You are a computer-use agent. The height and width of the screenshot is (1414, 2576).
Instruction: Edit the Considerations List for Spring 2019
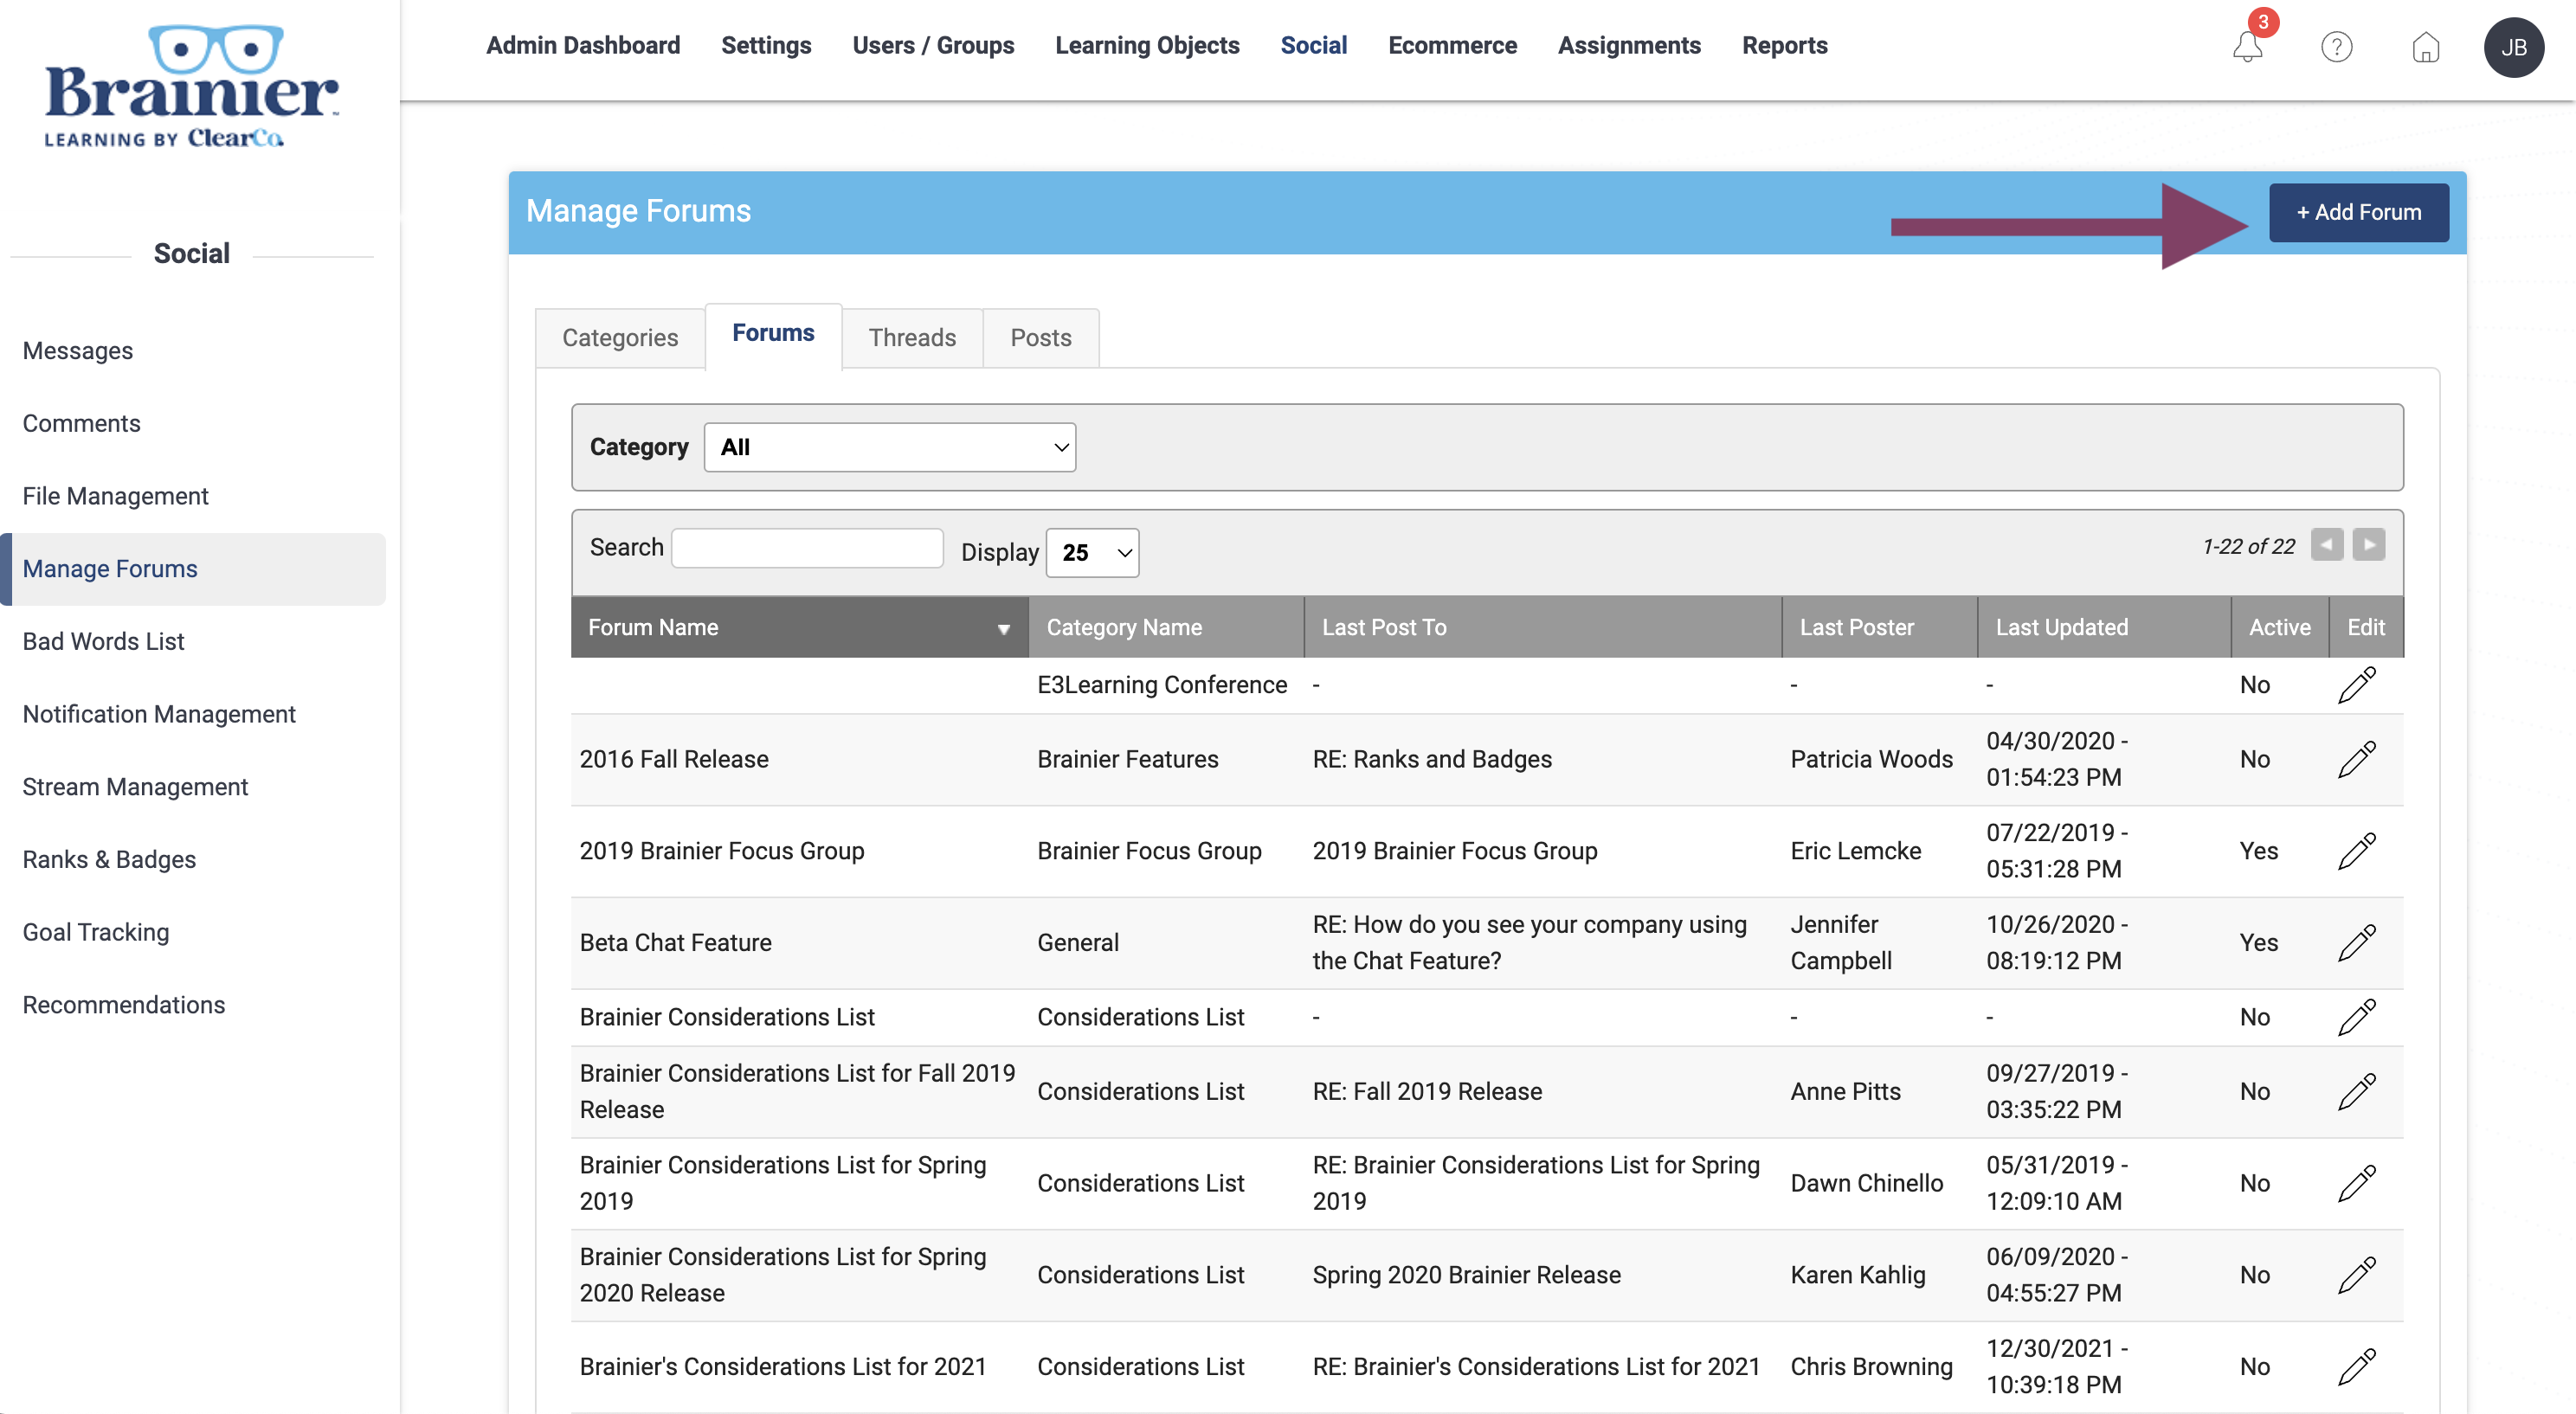pos(2356,1183)
